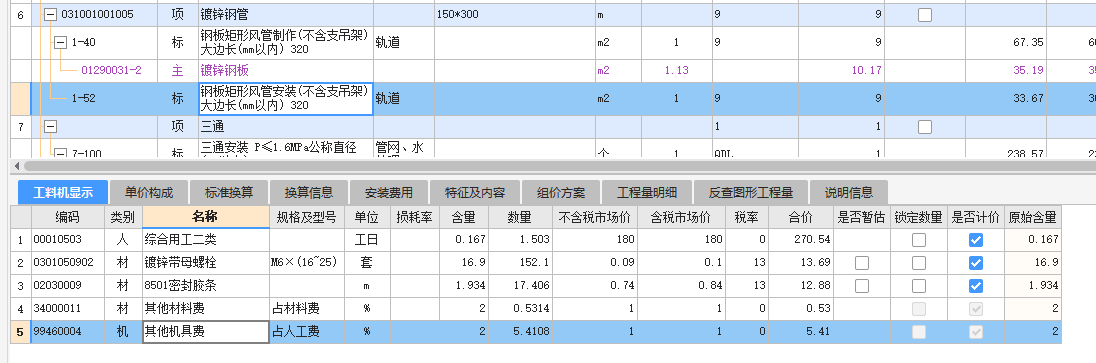Click the 税率 column header
The height and width of the screenshot is (363, 1096).
pos(747,217)
